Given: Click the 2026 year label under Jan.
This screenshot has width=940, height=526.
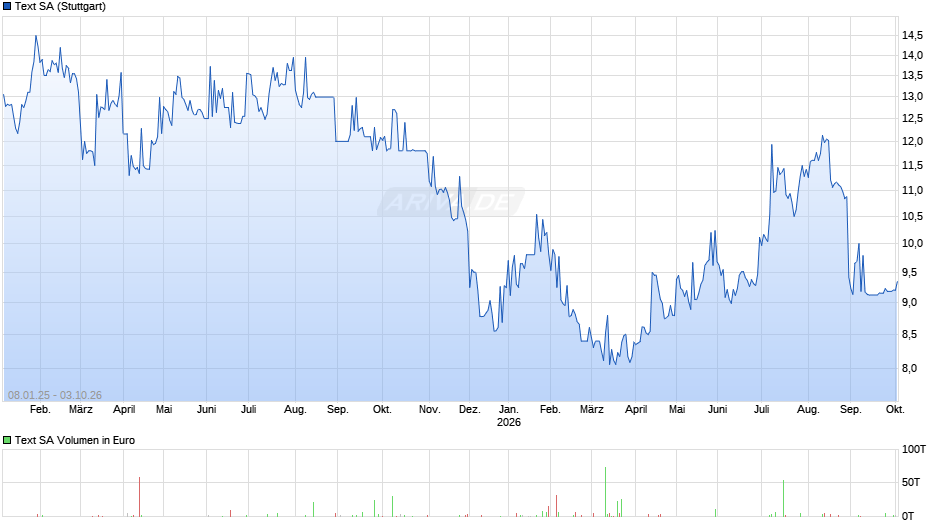Looking at the screenshot, I should point(508,422).
